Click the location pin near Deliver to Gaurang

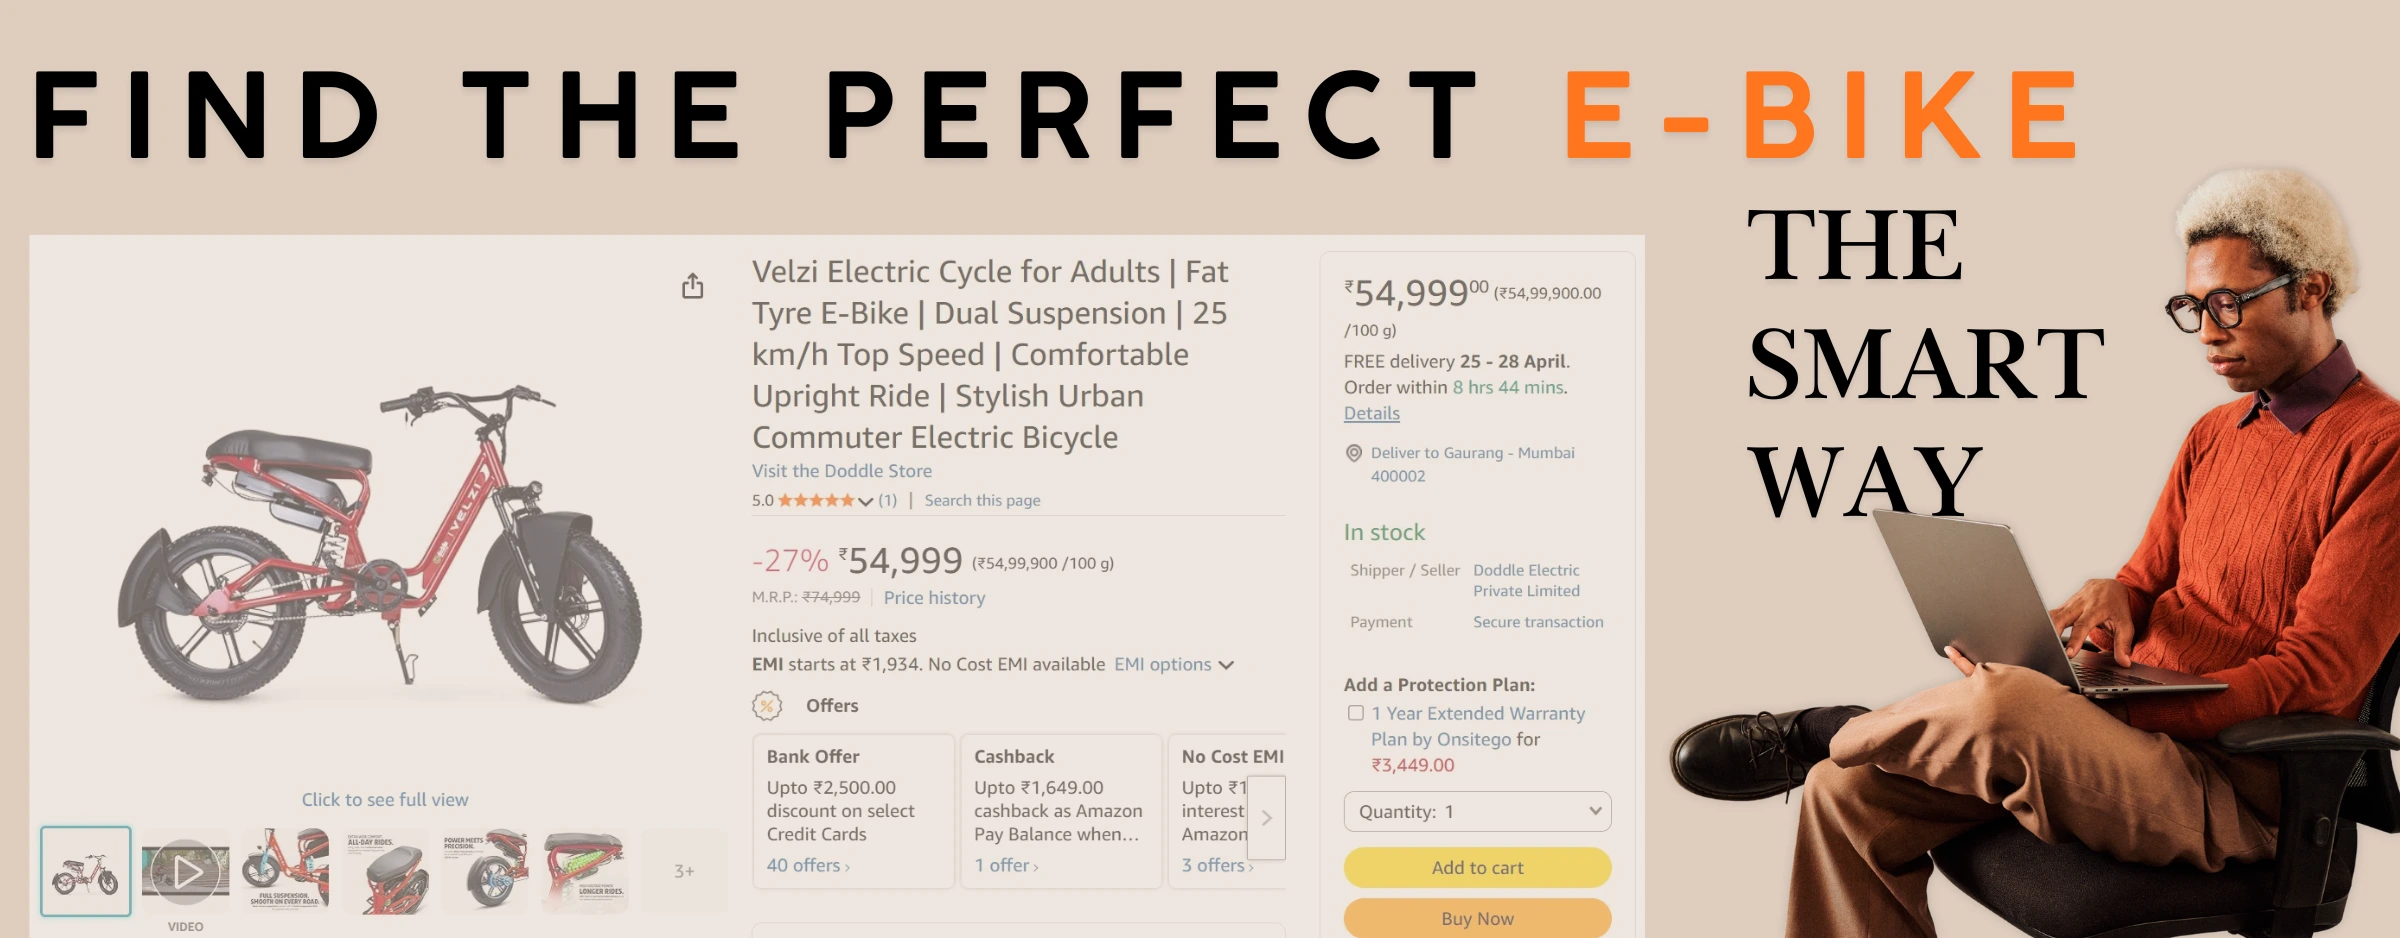(x=1352, y=454)
